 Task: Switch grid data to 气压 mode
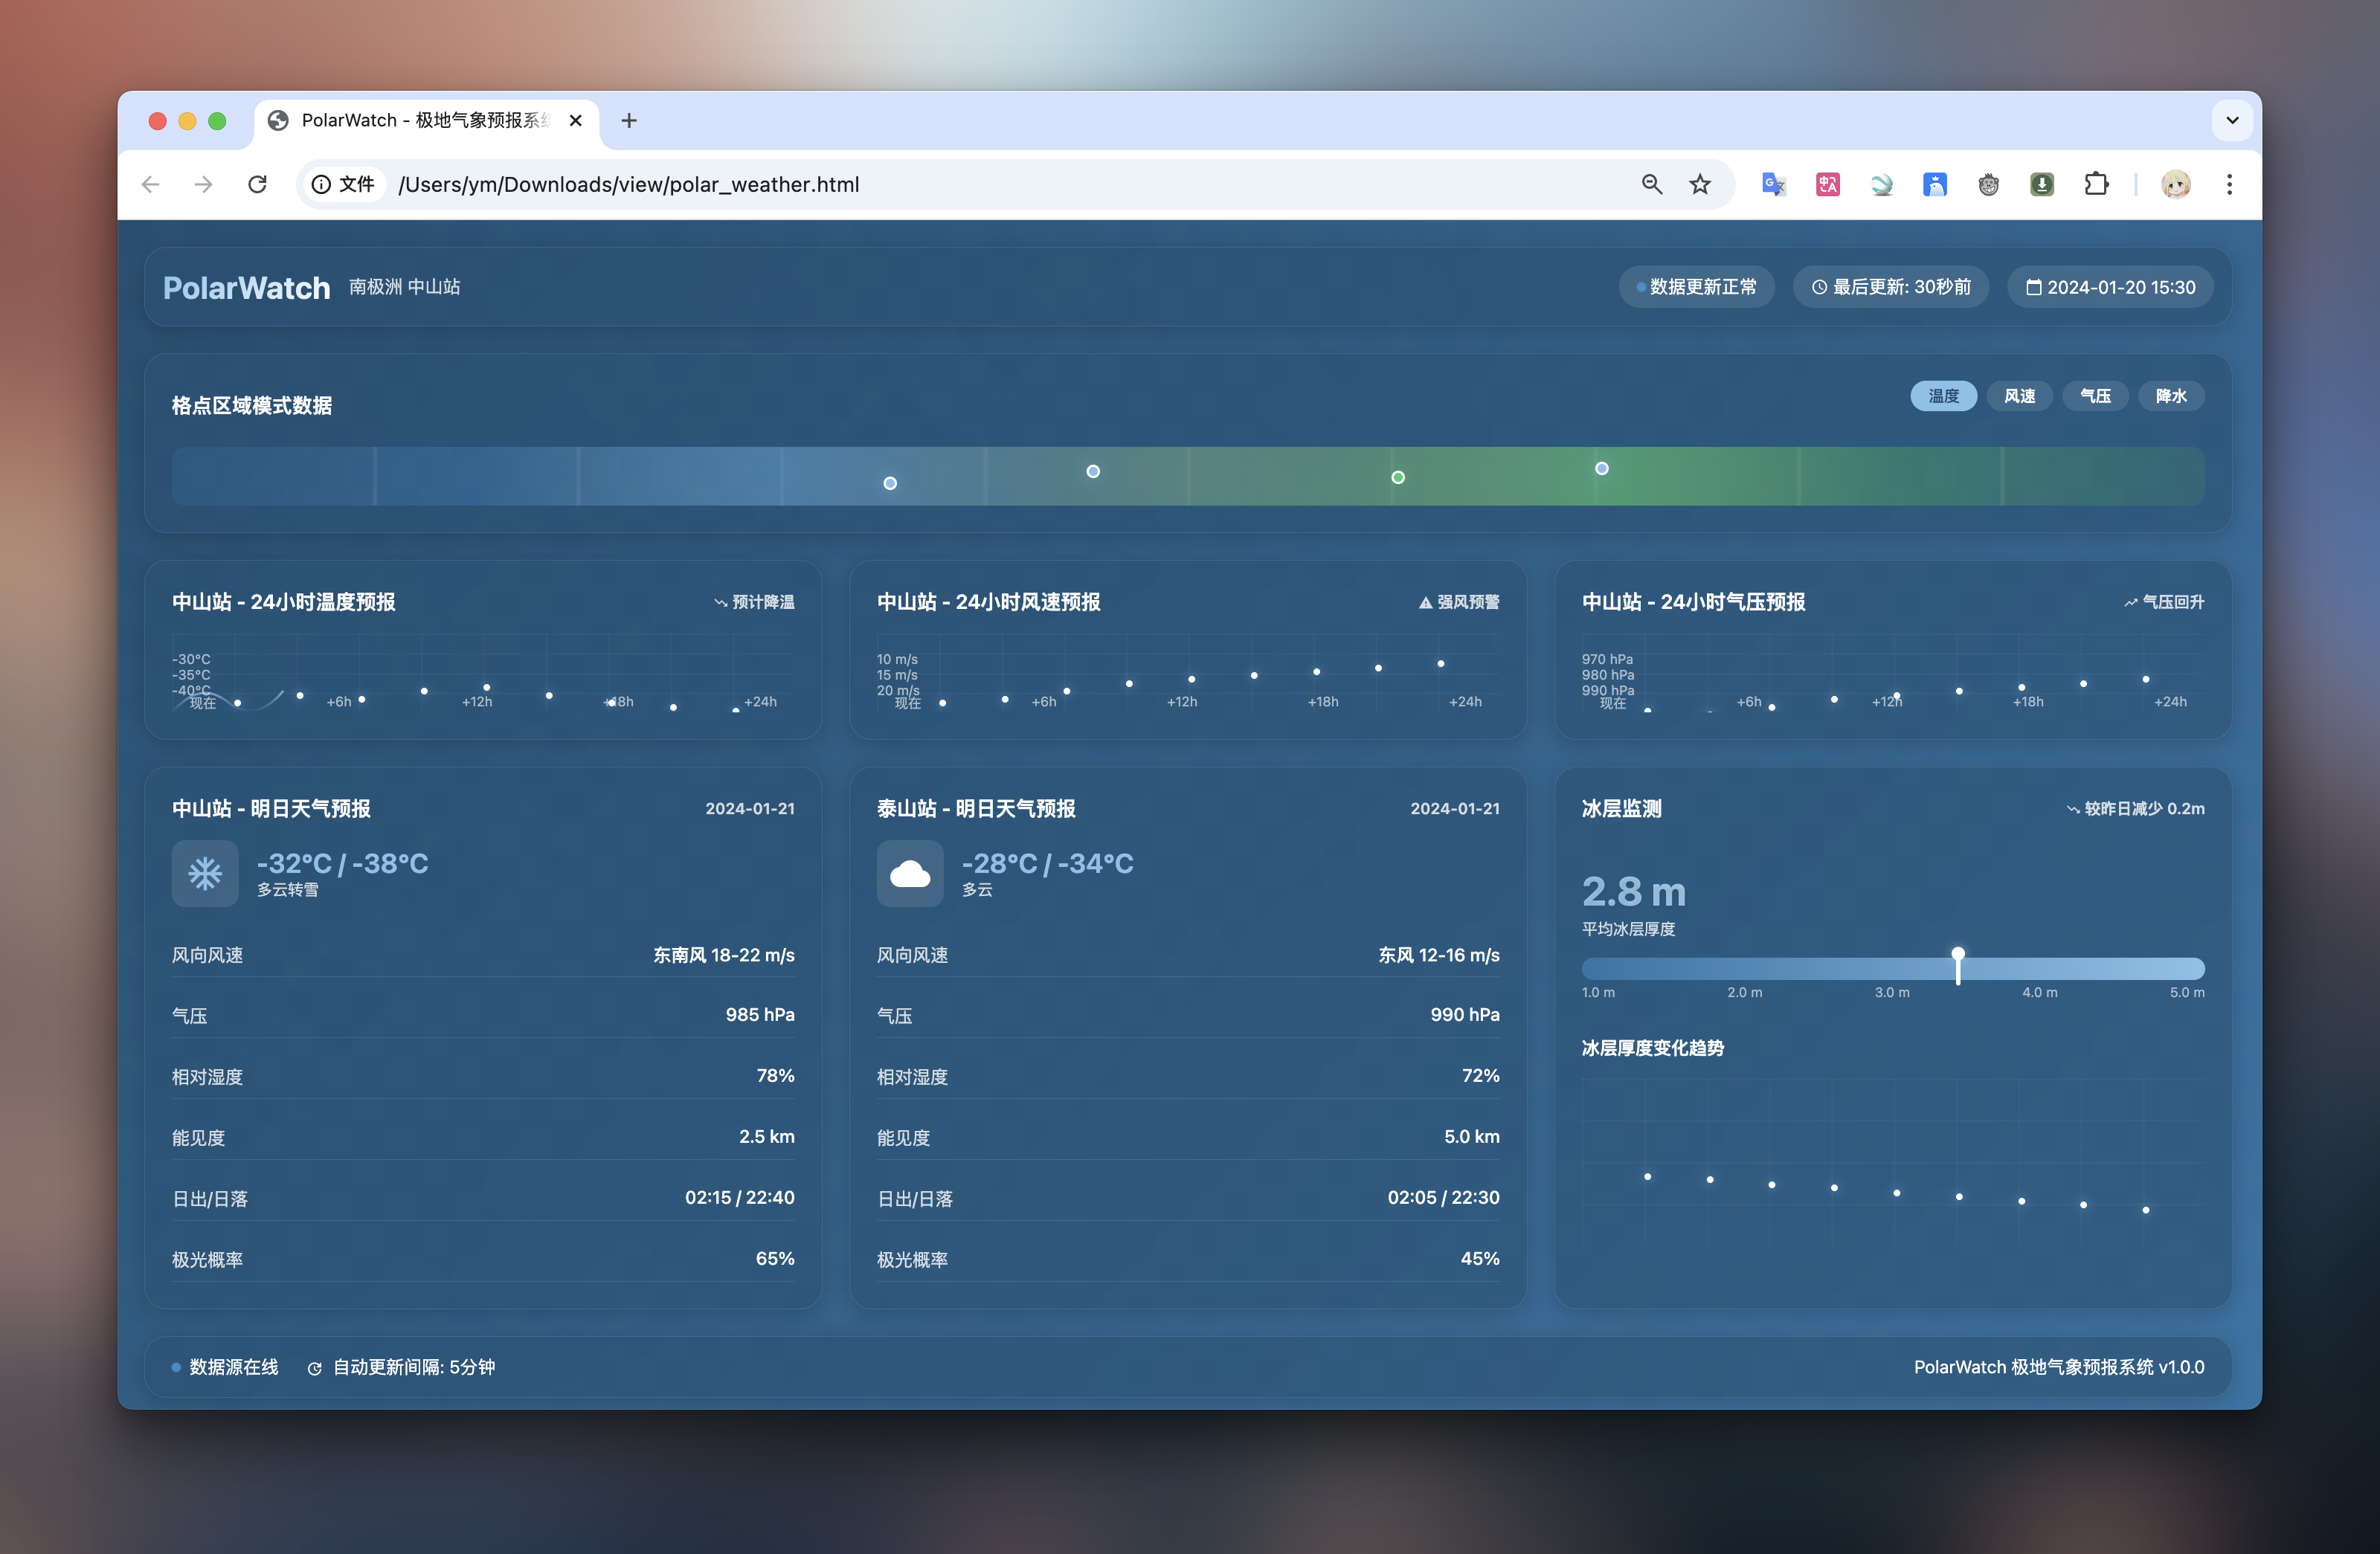2095,396
